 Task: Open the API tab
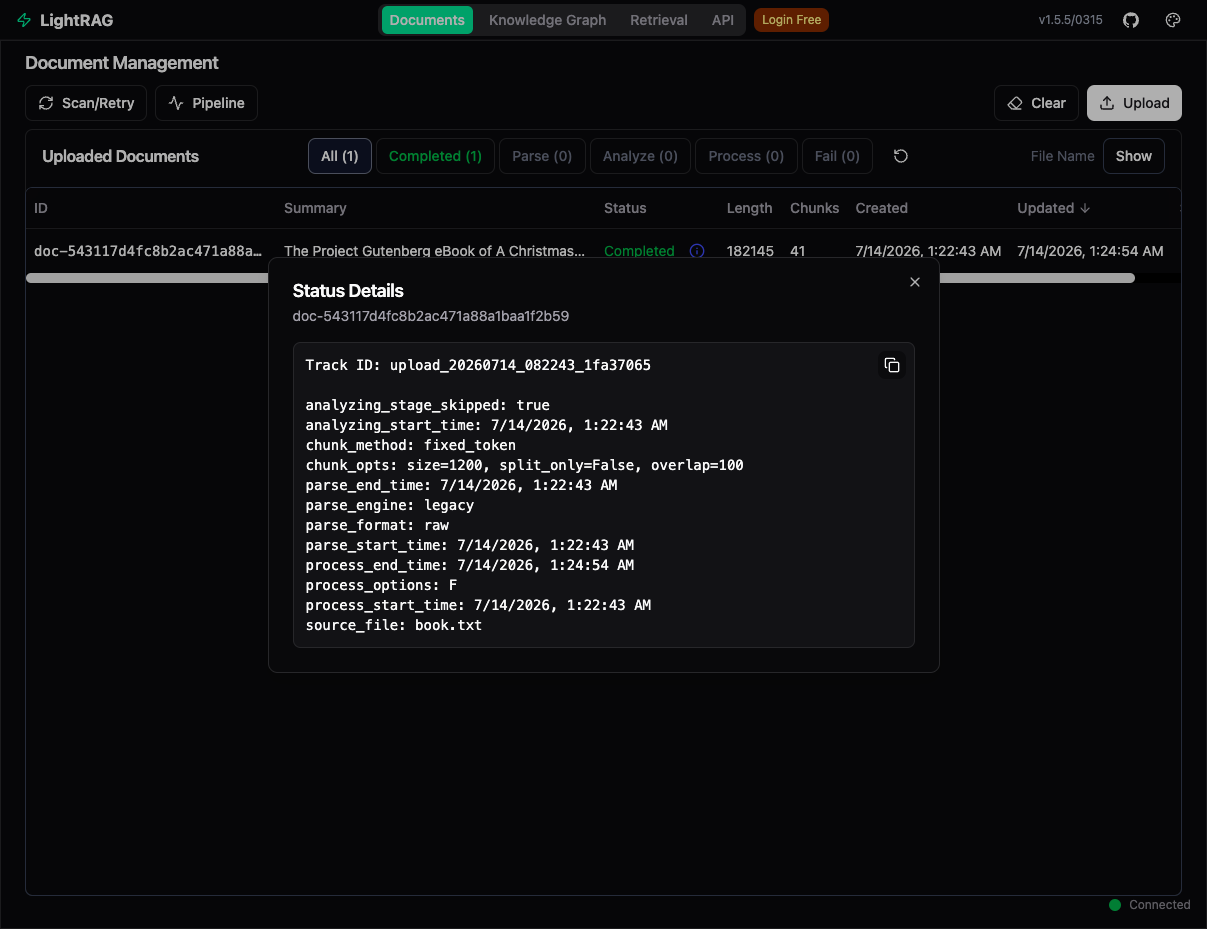click(x=723, y=20)
